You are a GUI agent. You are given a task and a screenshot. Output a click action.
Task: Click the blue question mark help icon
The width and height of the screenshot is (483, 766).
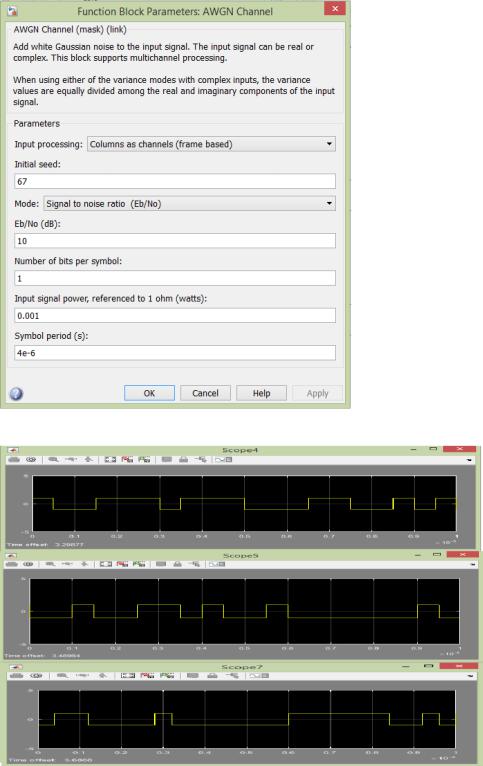coord(16,394)
